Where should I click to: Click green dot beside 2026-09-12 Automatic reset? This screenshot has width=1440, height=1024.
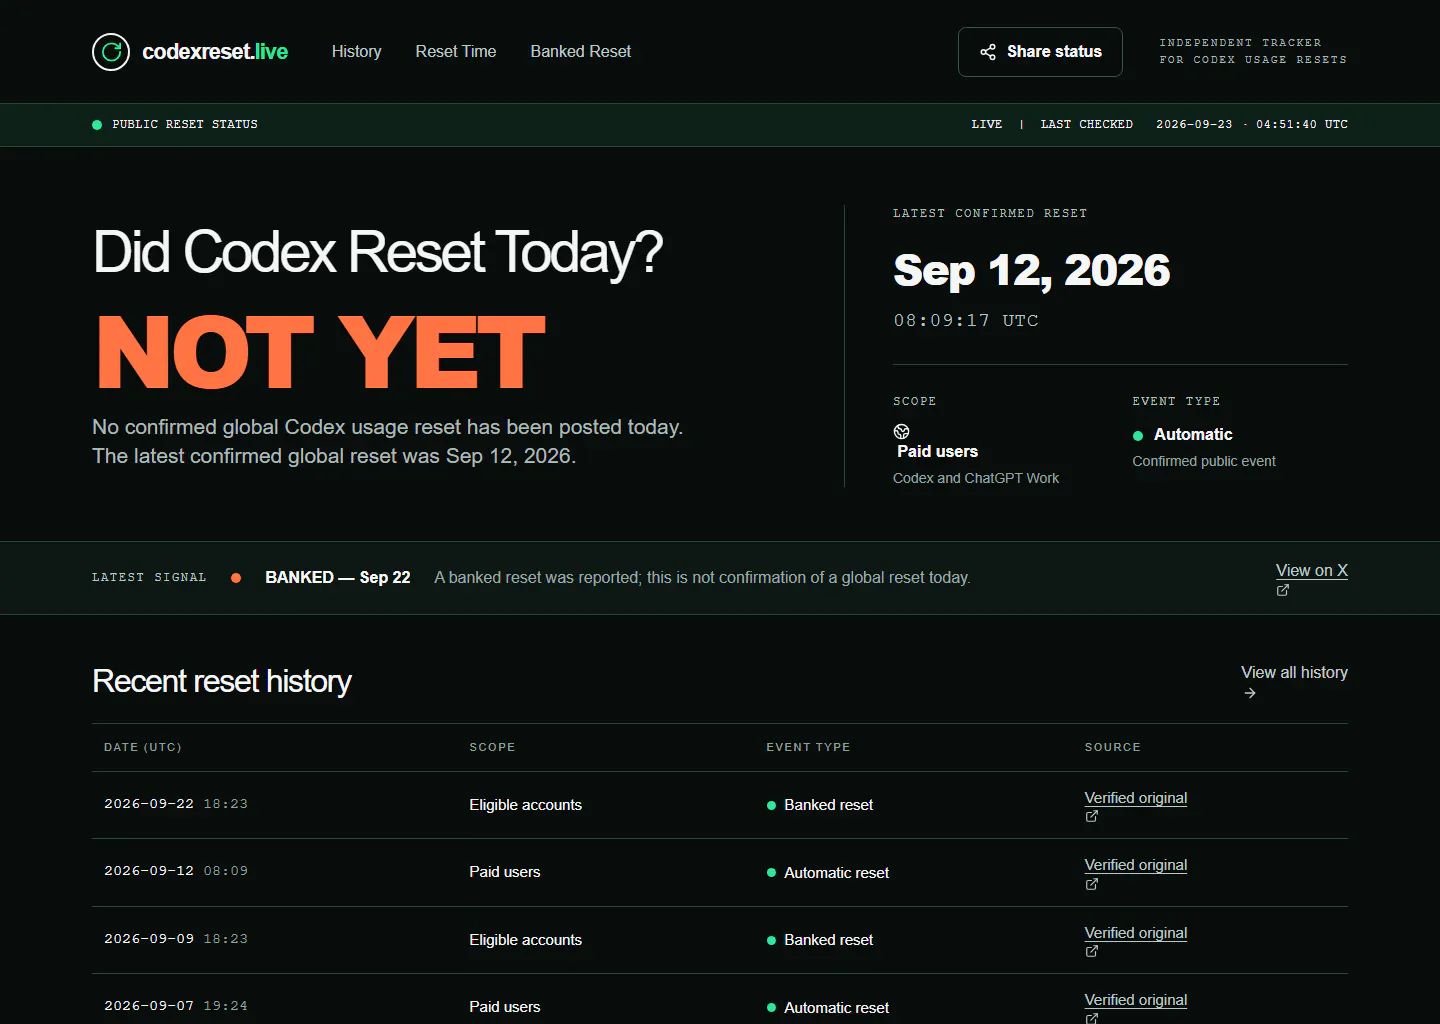click(771, 873)
